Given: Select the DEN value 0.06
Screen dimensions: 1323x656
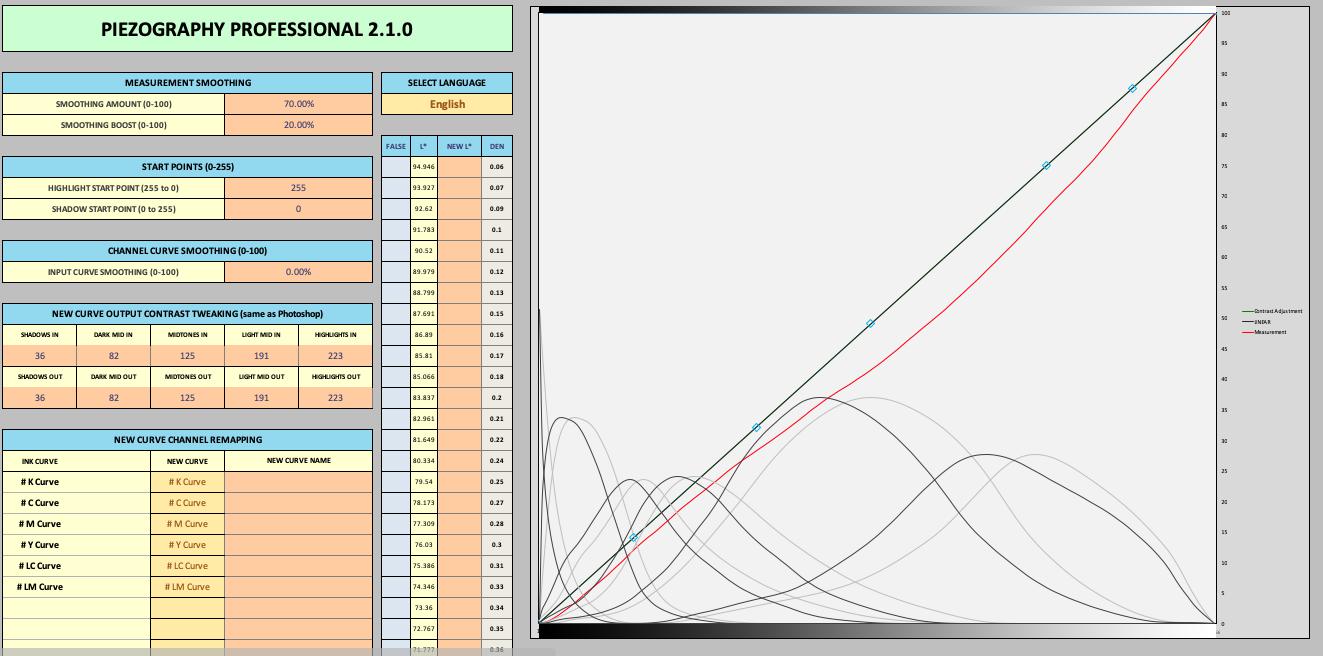Looking at the screenshot, I should tap(497, 167).
